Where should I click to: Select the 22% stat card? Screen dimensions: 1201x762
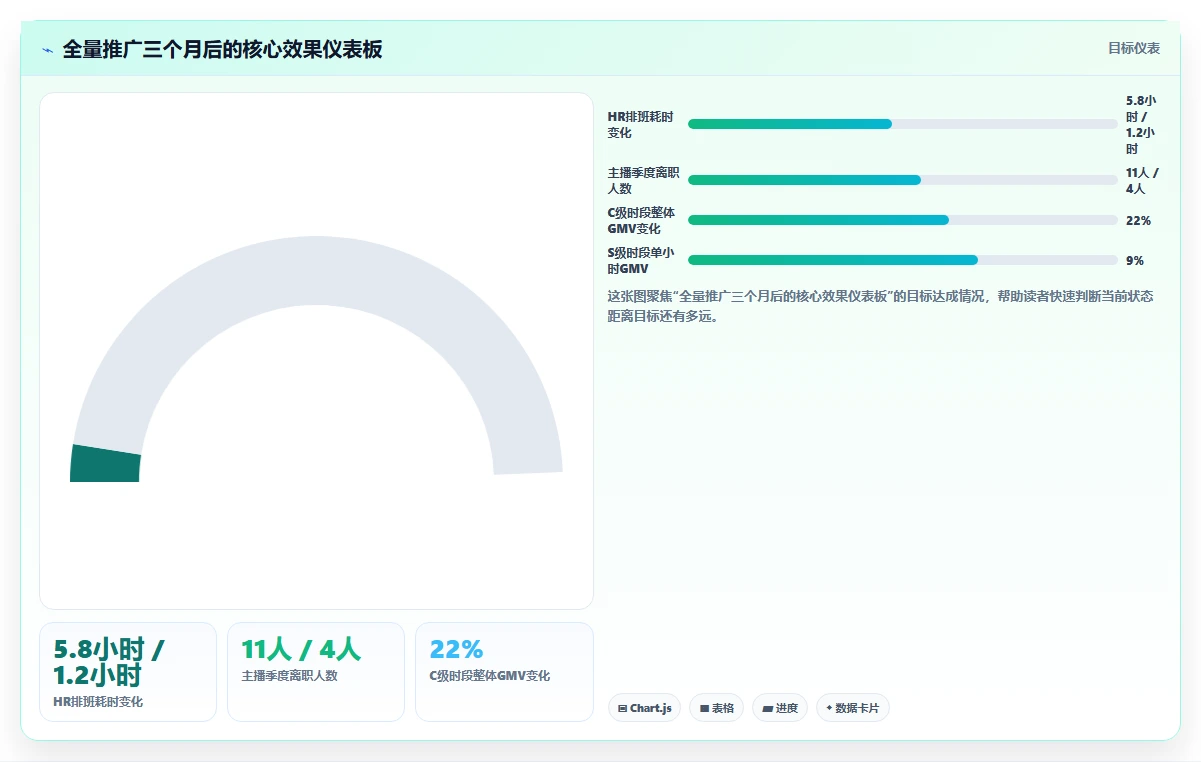(504, 672)
